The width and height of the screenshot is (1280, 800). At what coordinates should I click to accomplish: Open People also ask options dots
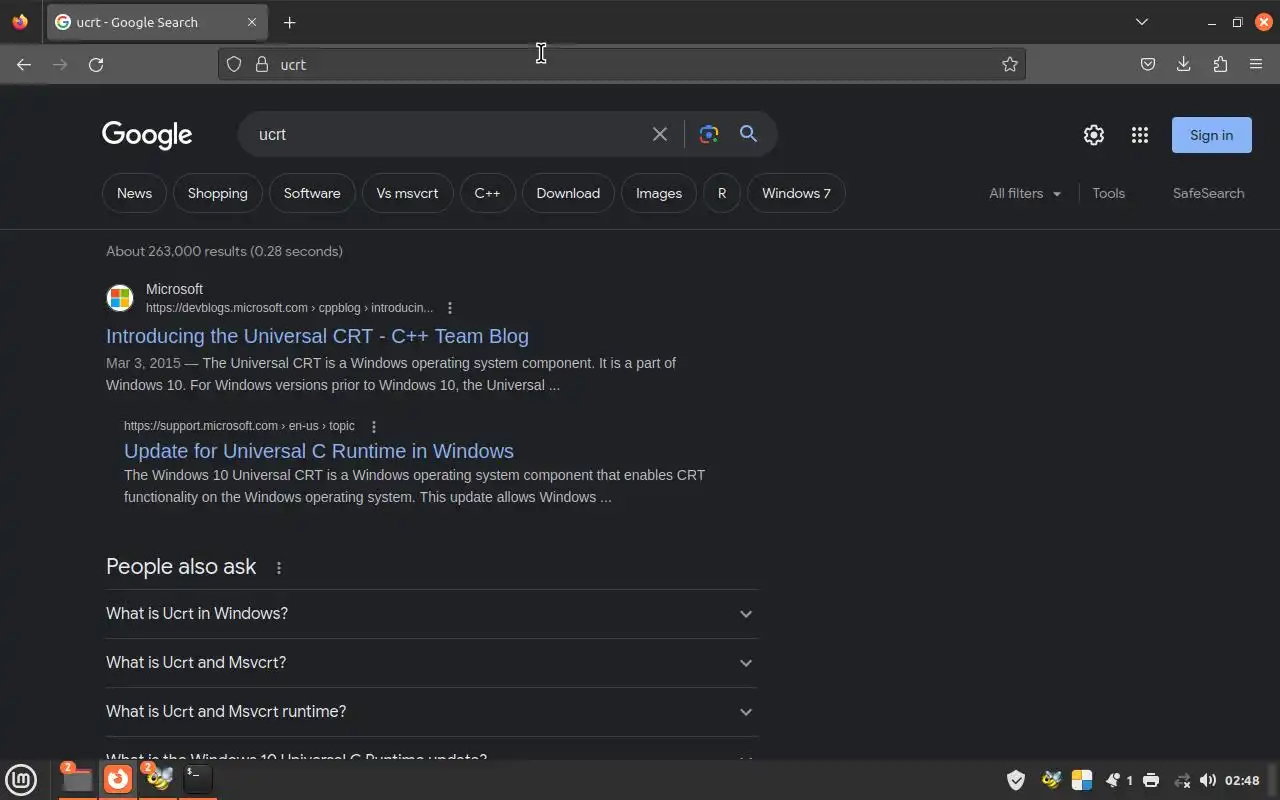279,567
